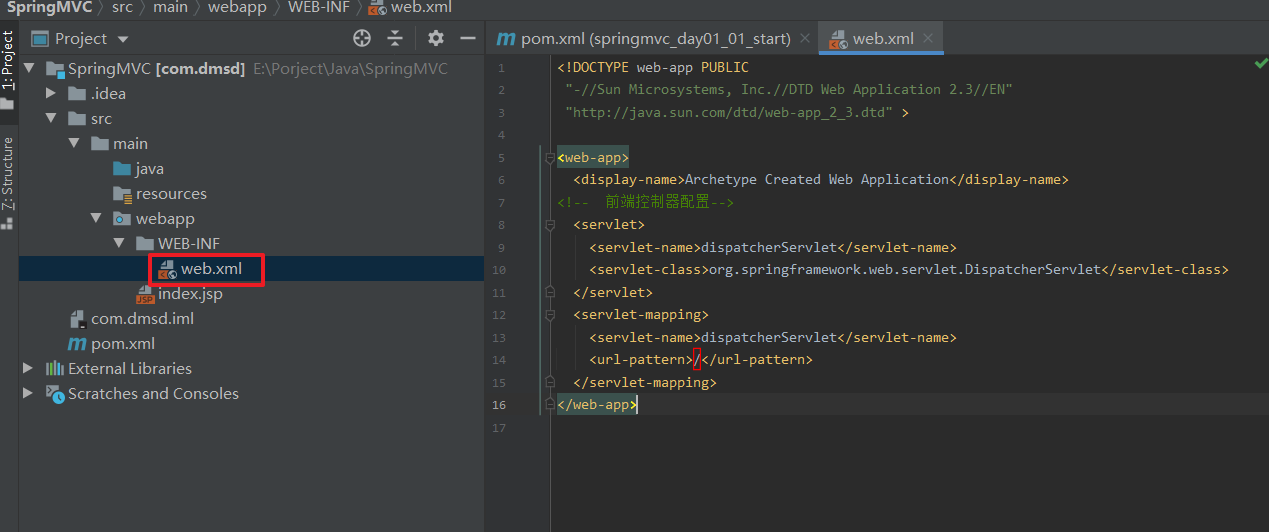This screenshot has width=1269, height=532.
Task: Place cursor in url-pattern value on line 14
Action: [x=697, y=360]
